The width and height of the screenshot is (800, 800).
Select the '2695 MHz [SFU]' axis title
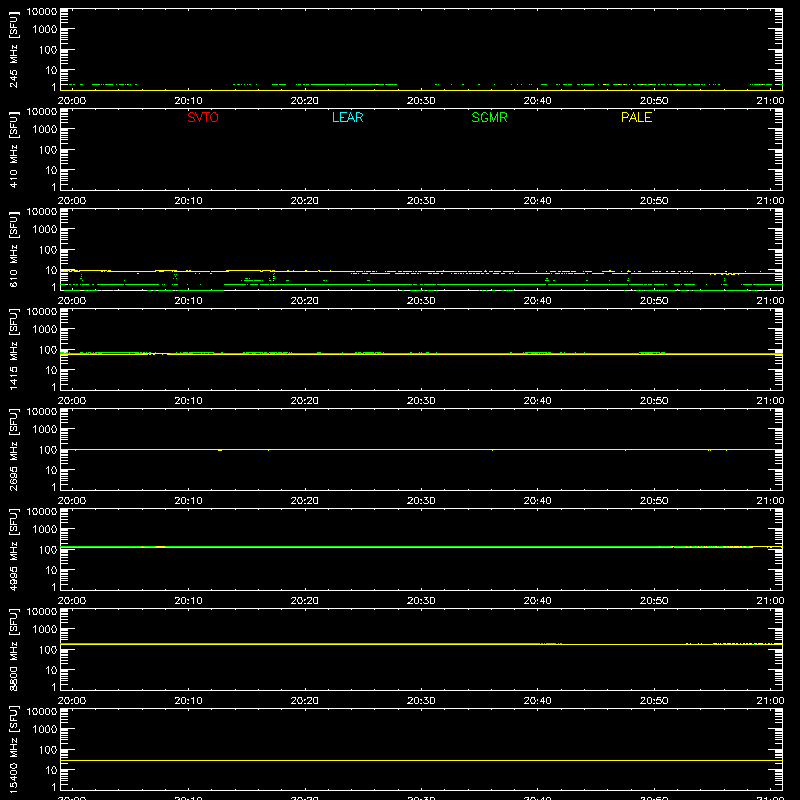click(13, 449)
